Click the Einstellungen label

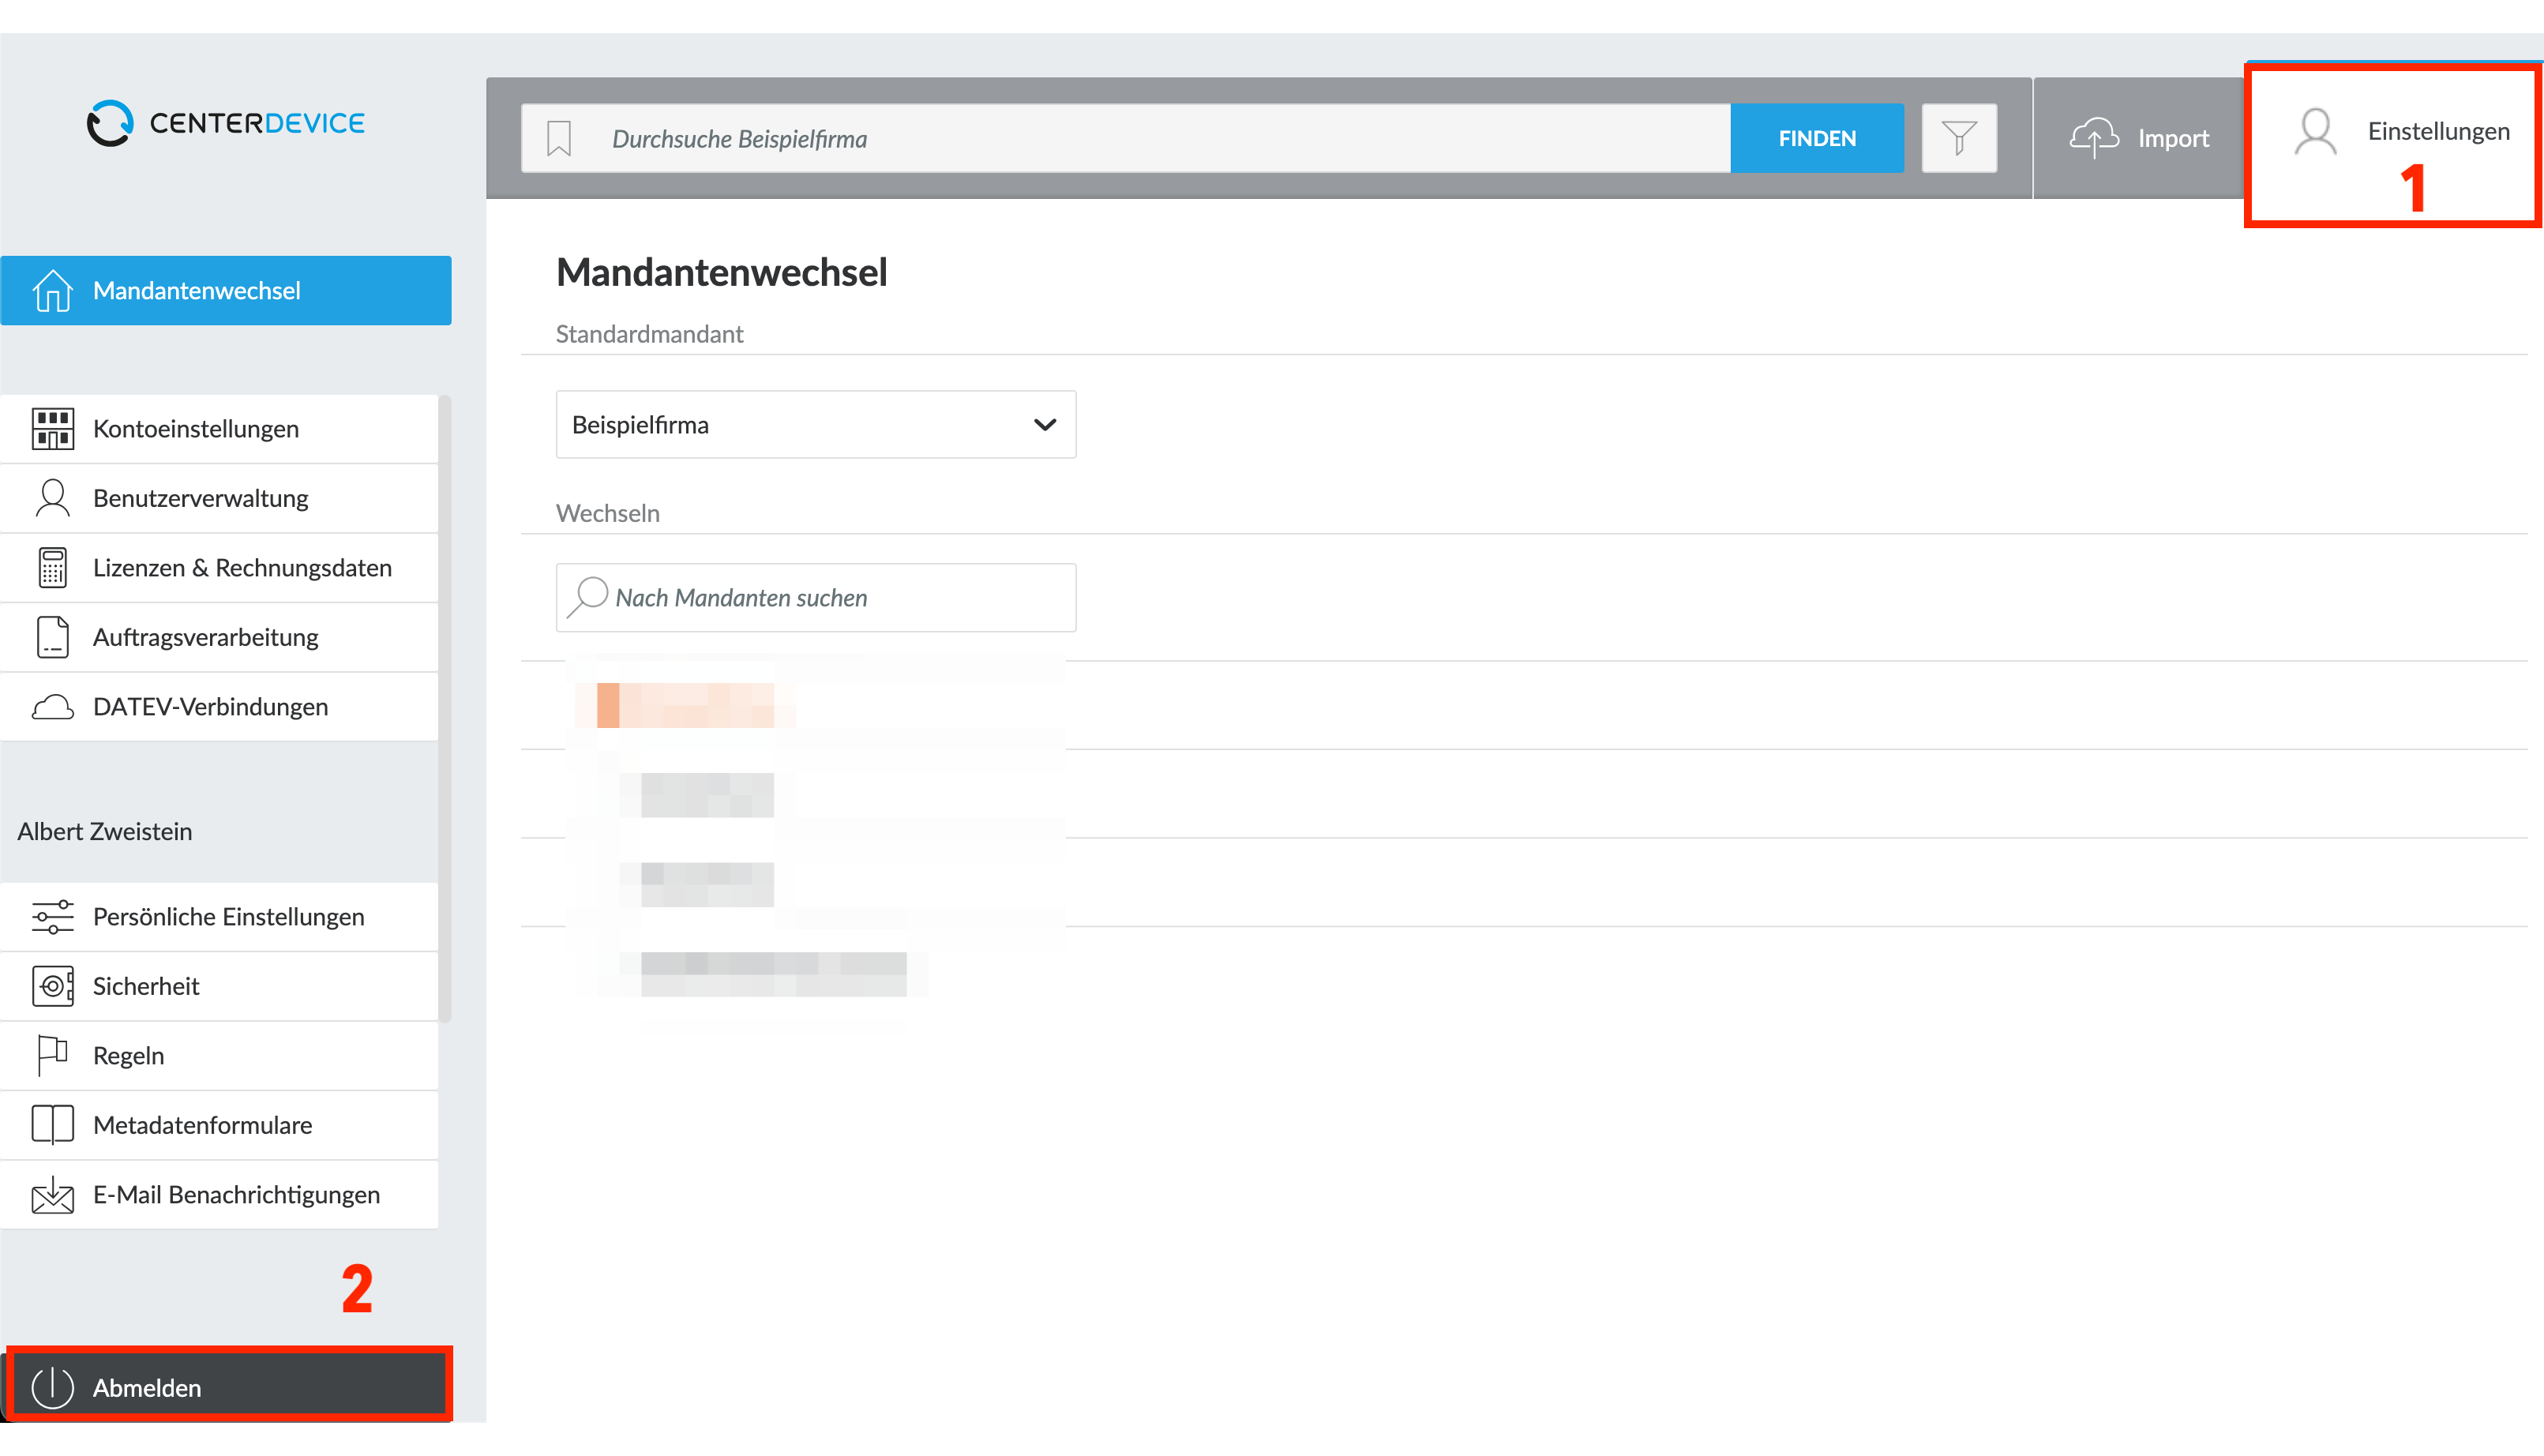(2438, 131)
